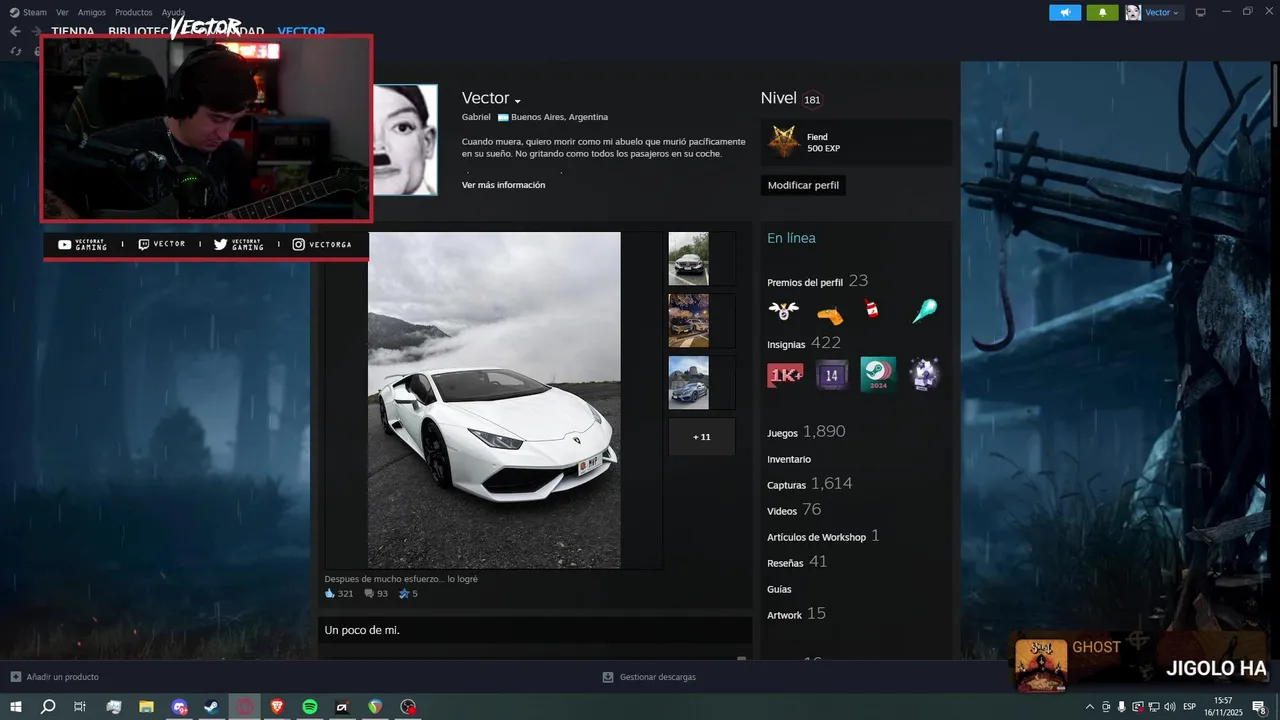This screenshot has height=720, width=1280.
Task: Click the ESP language indicator
Action: tap(1189, 707)
